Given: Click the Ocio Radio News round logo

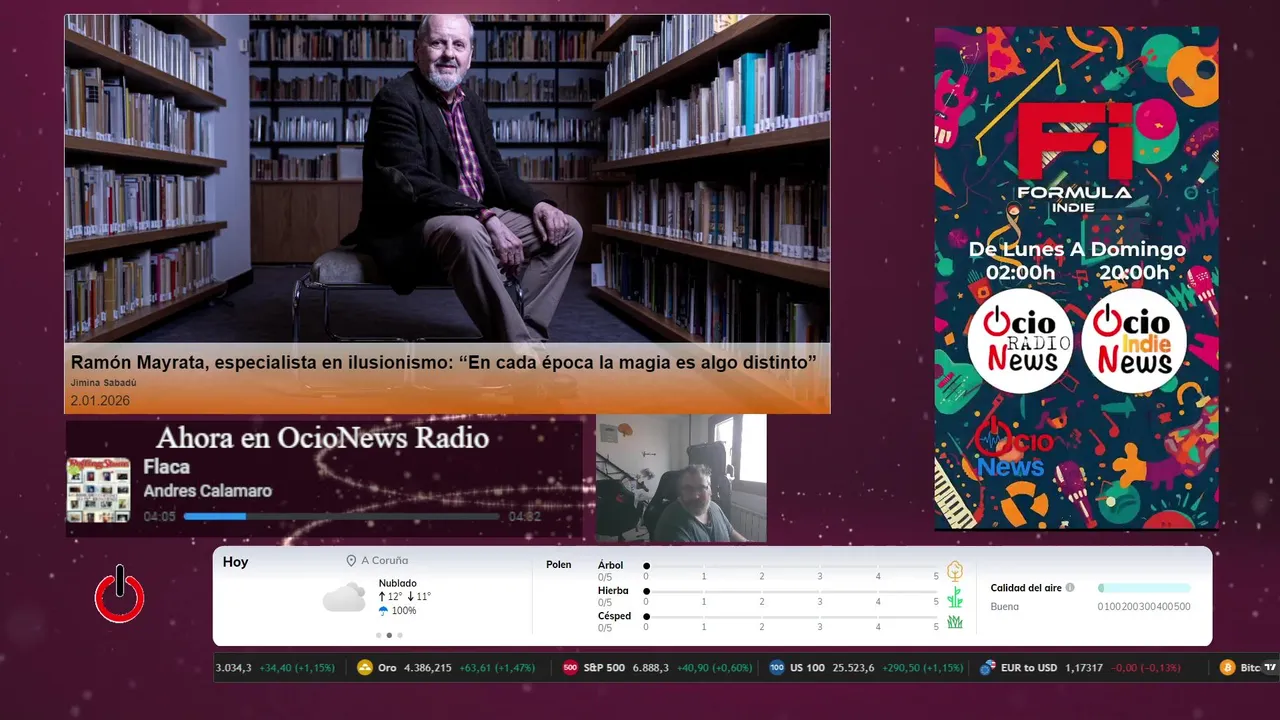Looking at the screenshot, I should tap(1020, 341).
